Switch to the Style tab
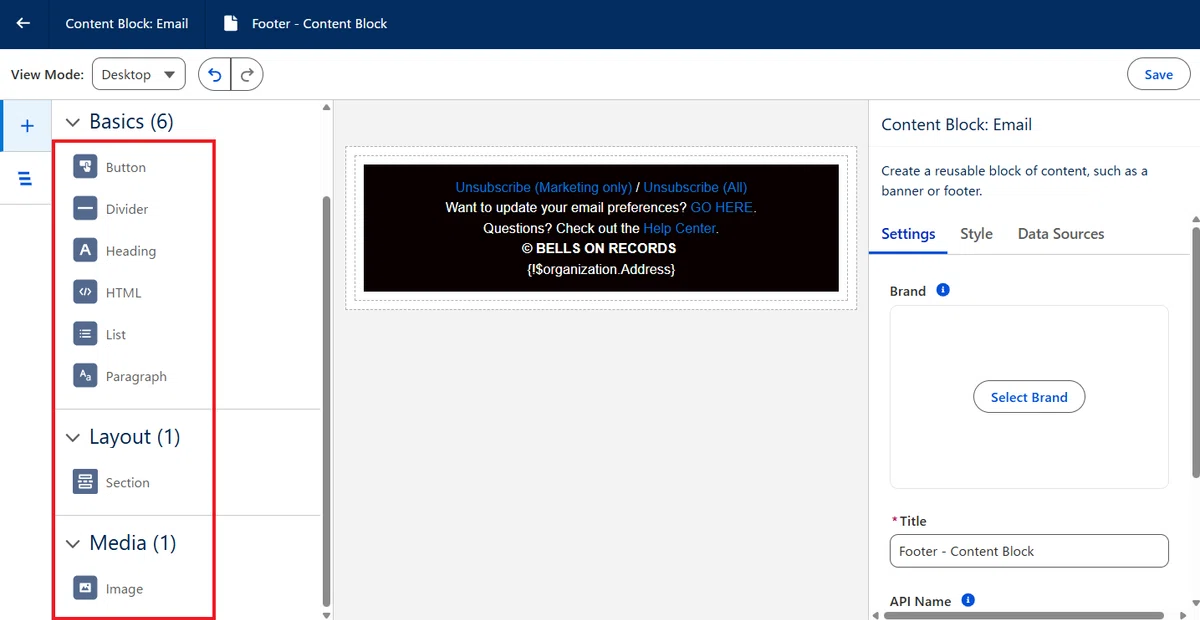The width and height of the screenshot is (1200, 620). (x=976, y=233)
